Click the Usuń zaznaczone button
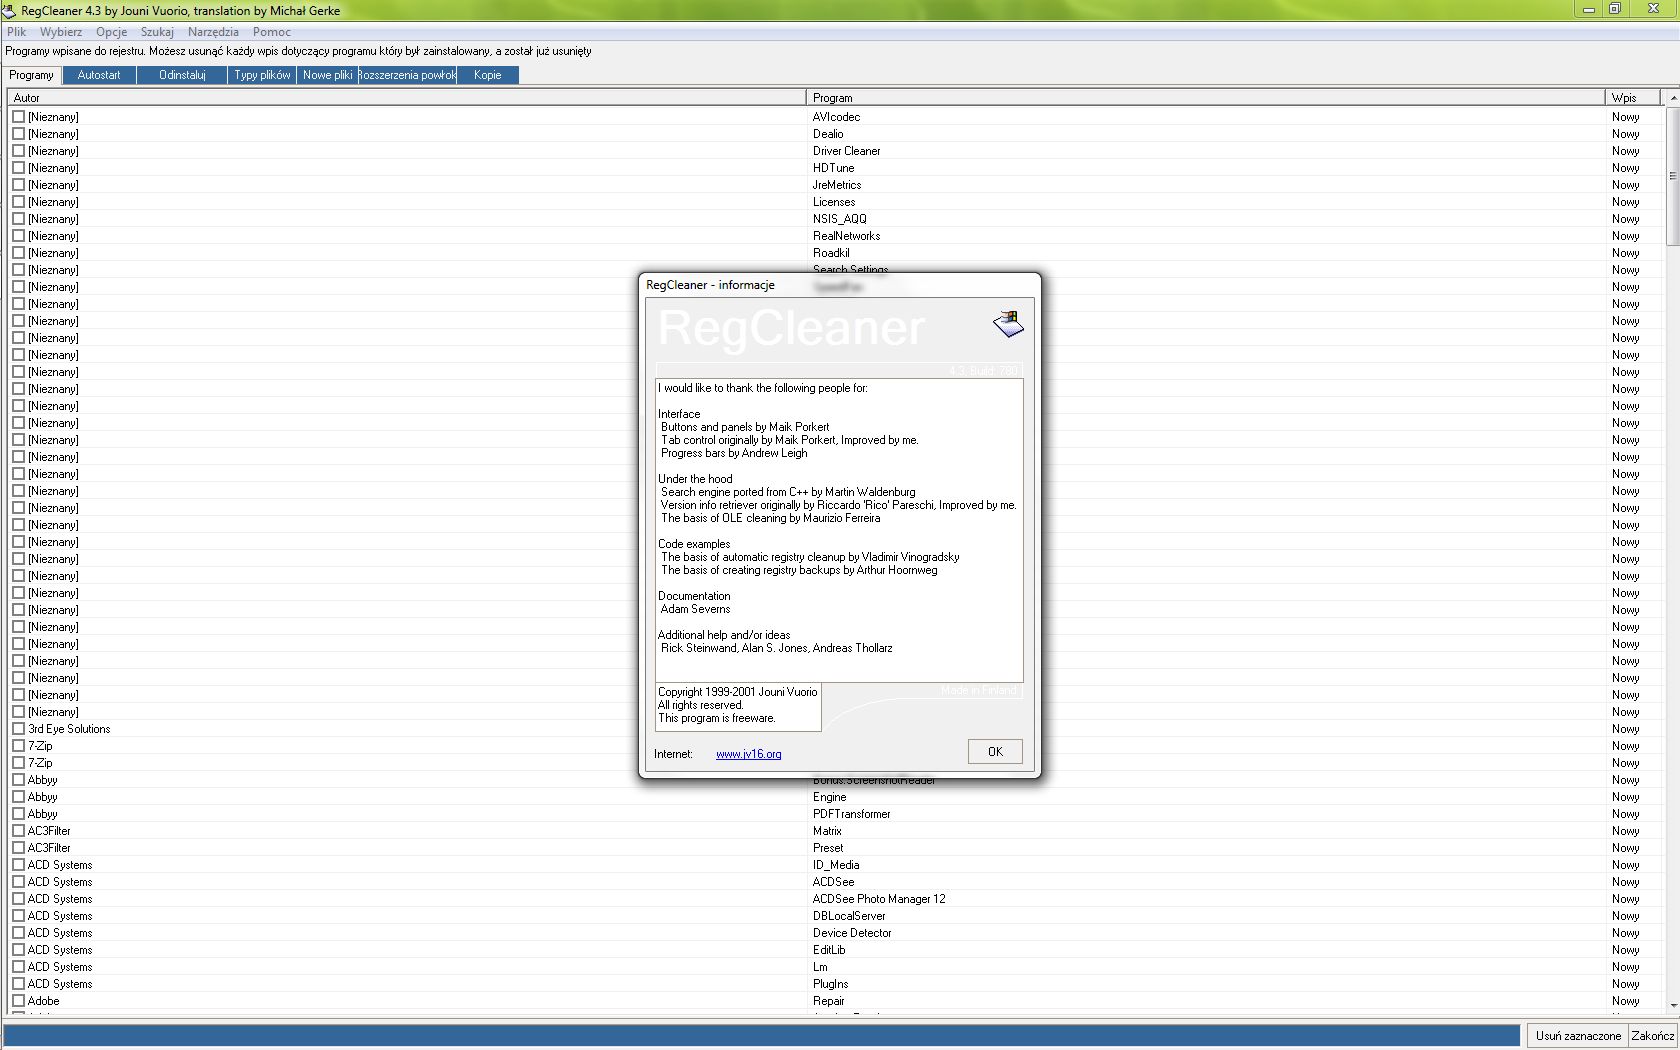 (1577, 1035)
